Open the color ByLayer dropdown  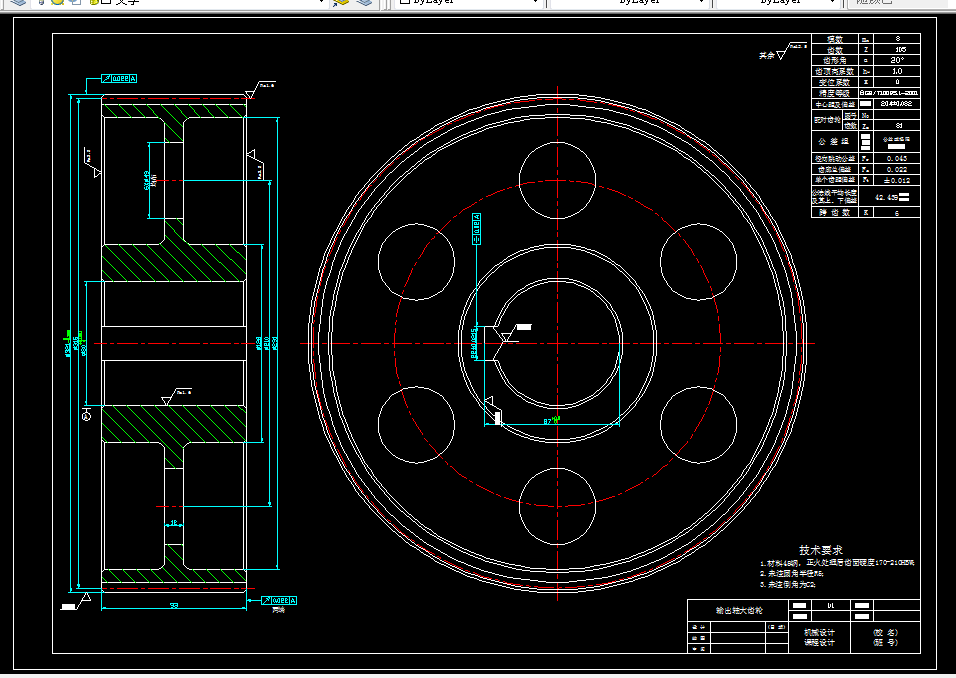pos(469,2)
